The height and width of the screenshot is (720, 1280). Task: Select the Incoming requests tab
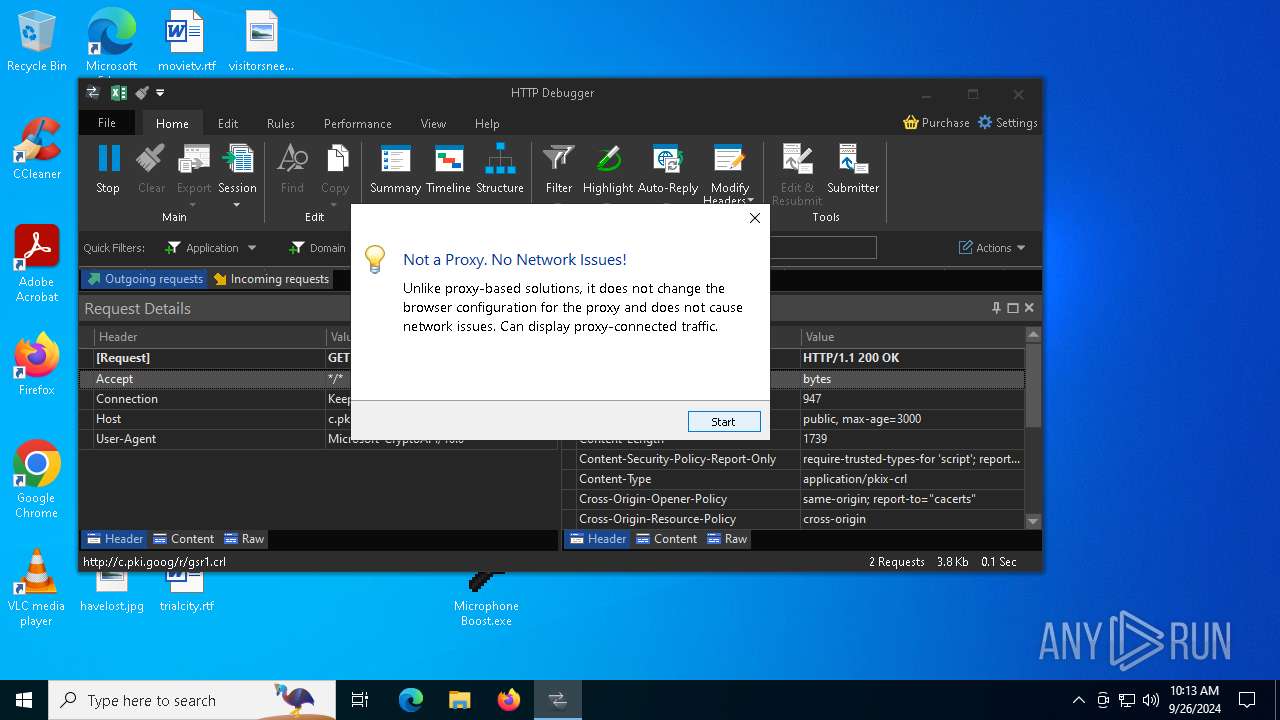click(x=271, y=279)
